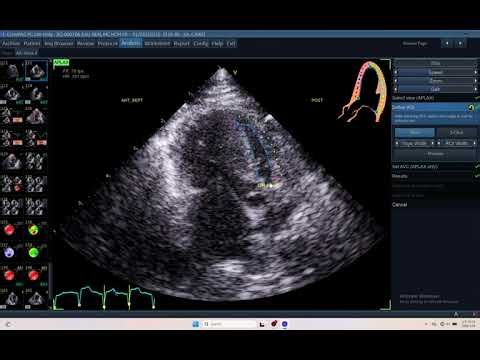480x360 pixels.
Task: Click the Speed slider bar
Action: [435, 72]
